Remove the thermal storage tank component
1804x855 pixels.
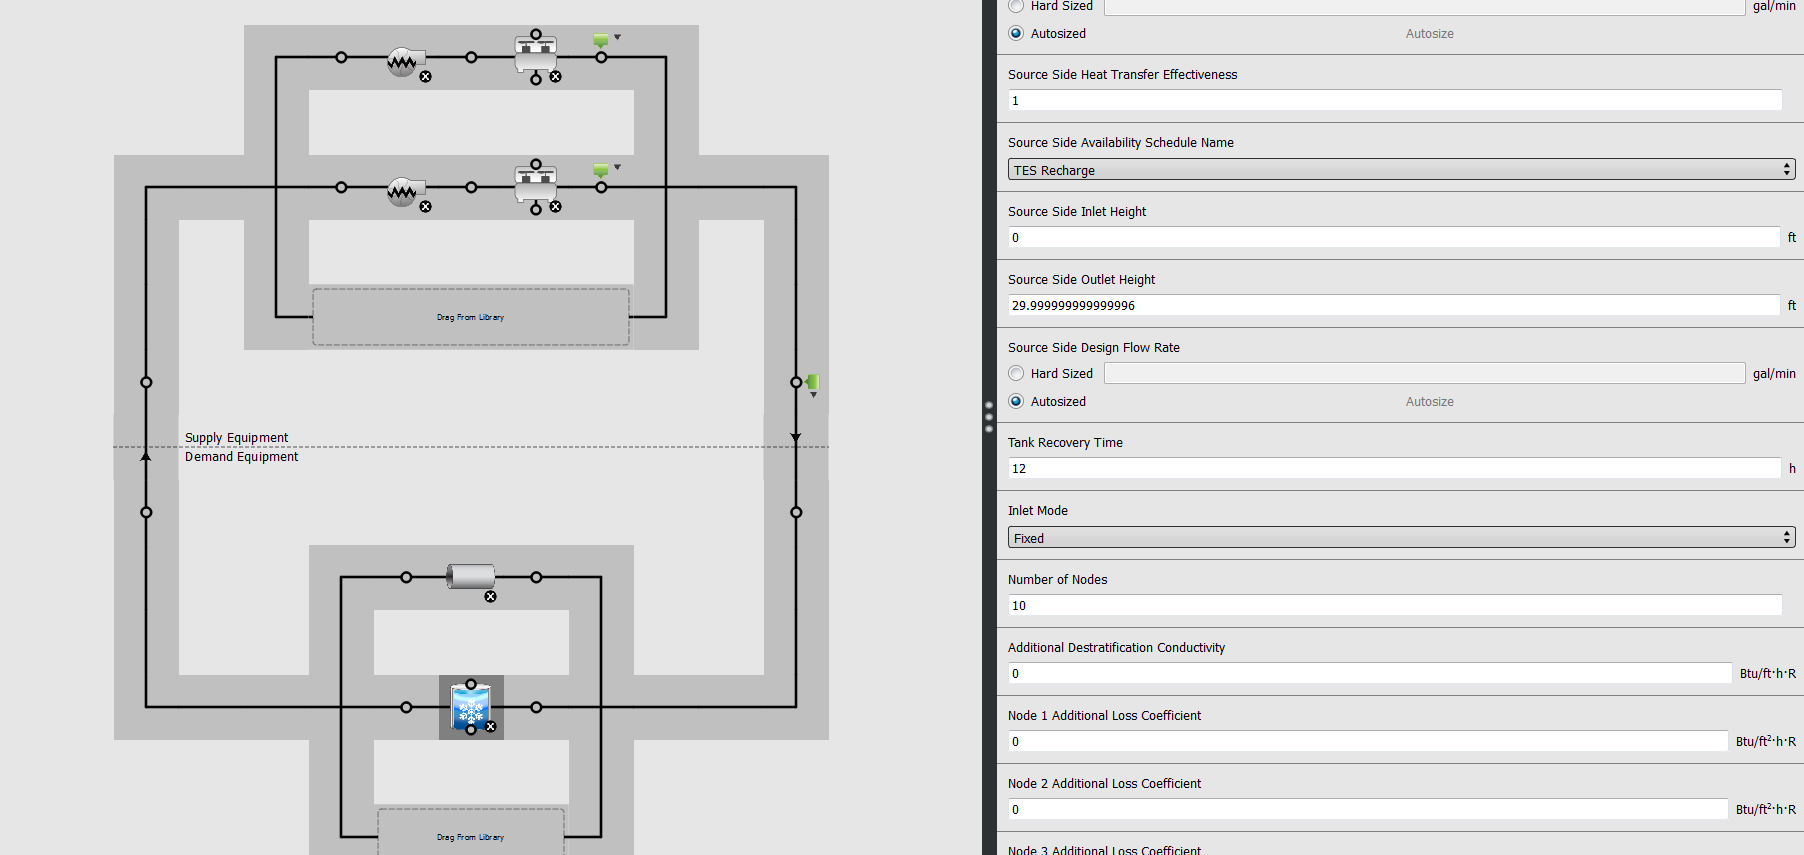pyautogui.click(x=490, y=727)
